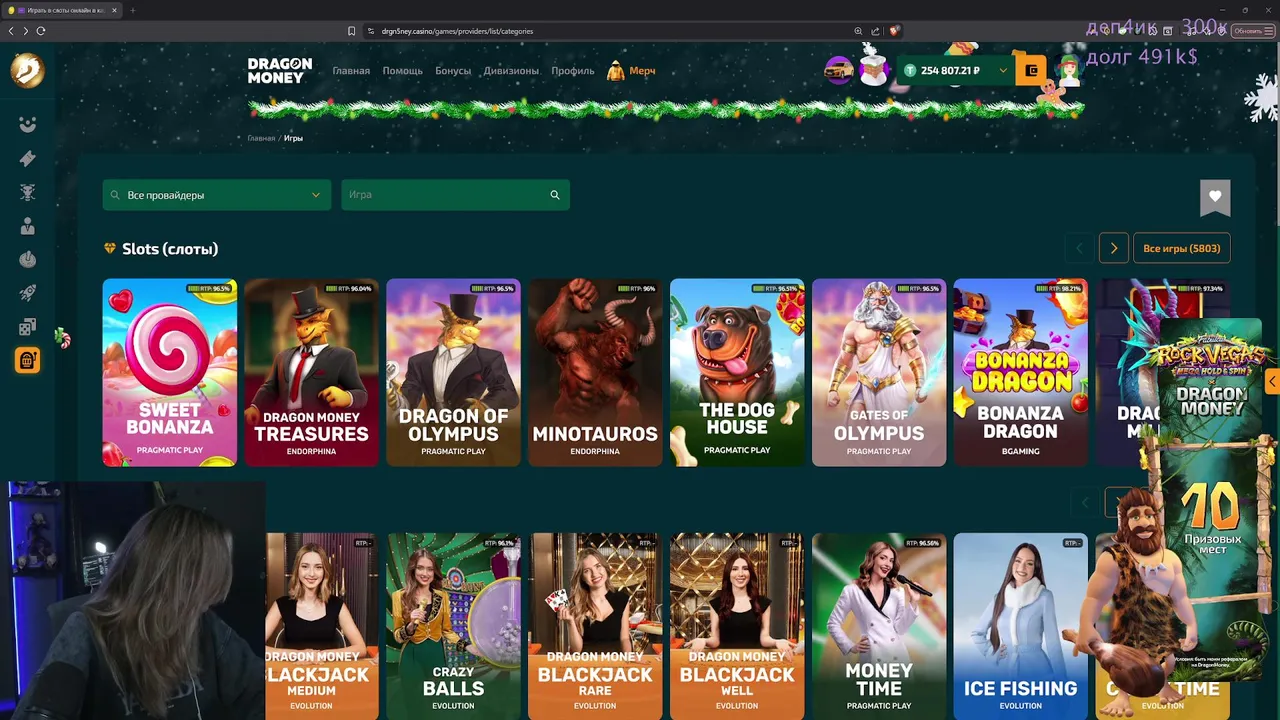Screen dimensions: 1280x720
Task: Open Профиль in top navigation
Action: click(572, 71)
